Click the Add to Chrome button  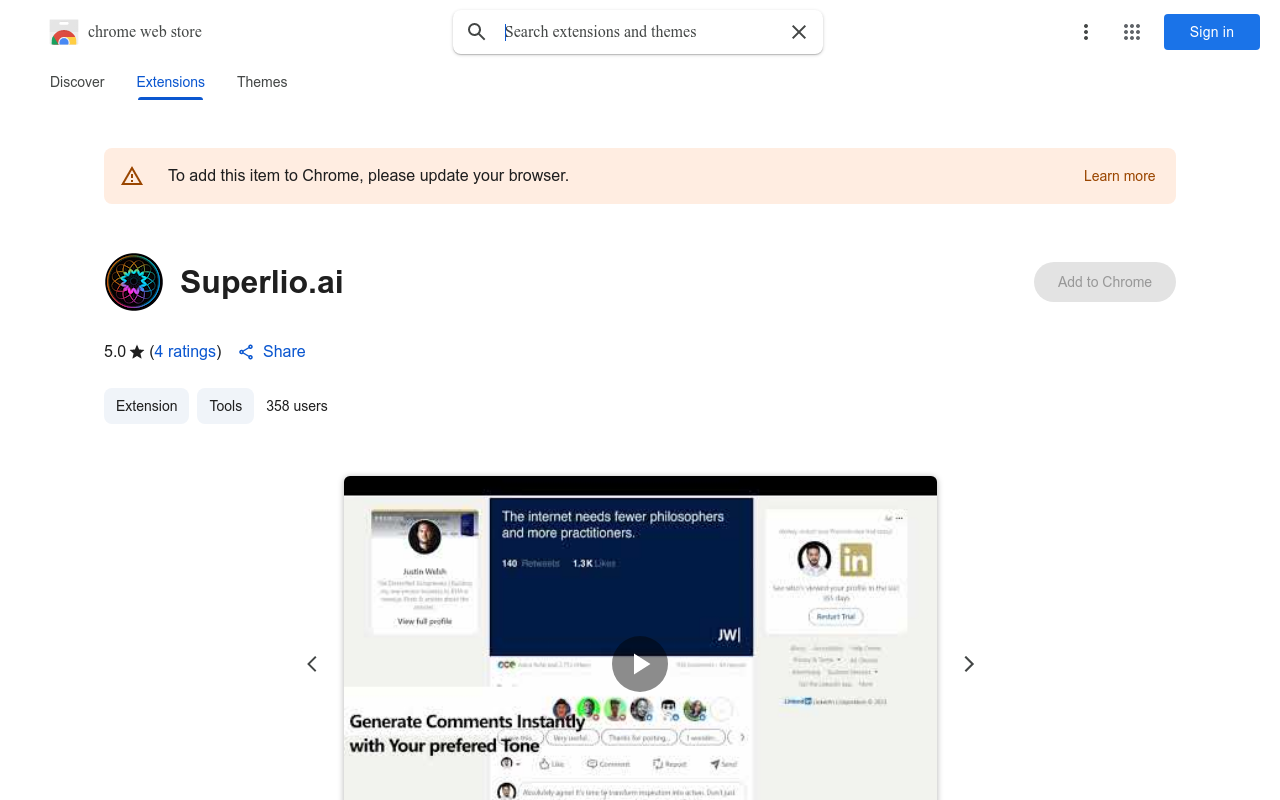pos(1105,282)
